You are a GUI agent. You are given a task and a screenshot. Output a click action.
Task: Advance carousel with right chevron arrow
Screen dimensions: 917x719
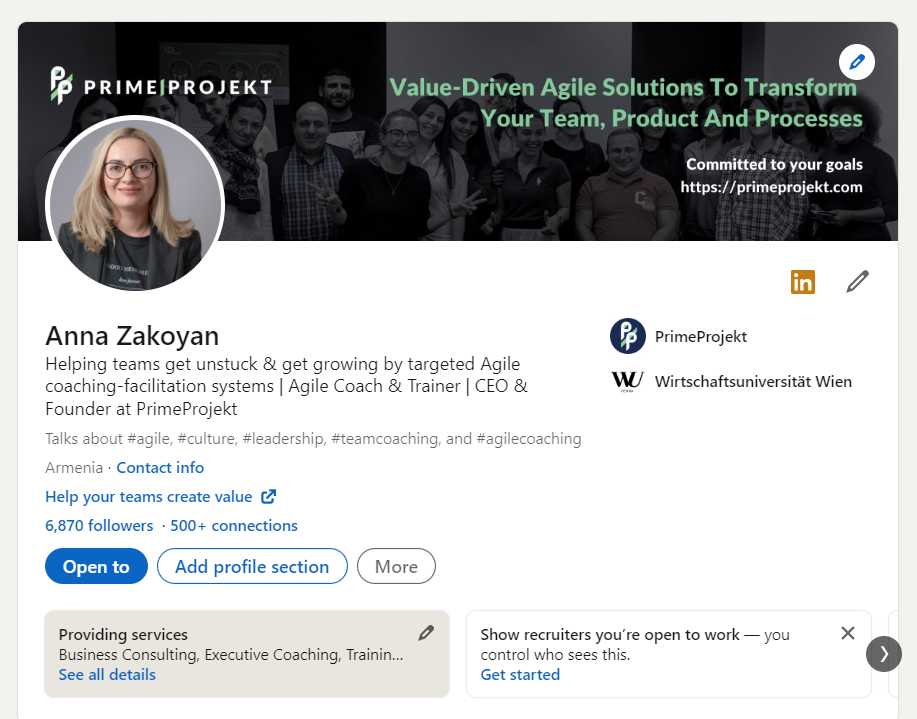884,653
